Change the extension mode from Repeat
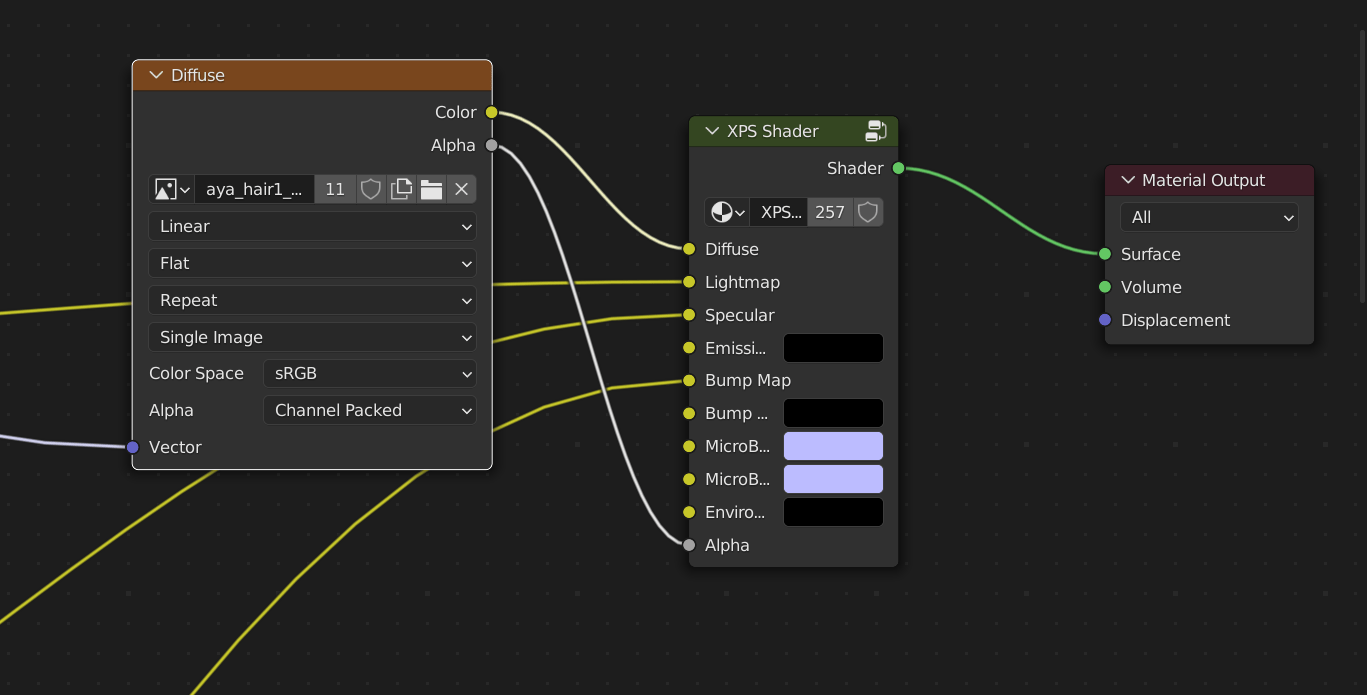Screen dimensions: 1367x695 [311, 300]
